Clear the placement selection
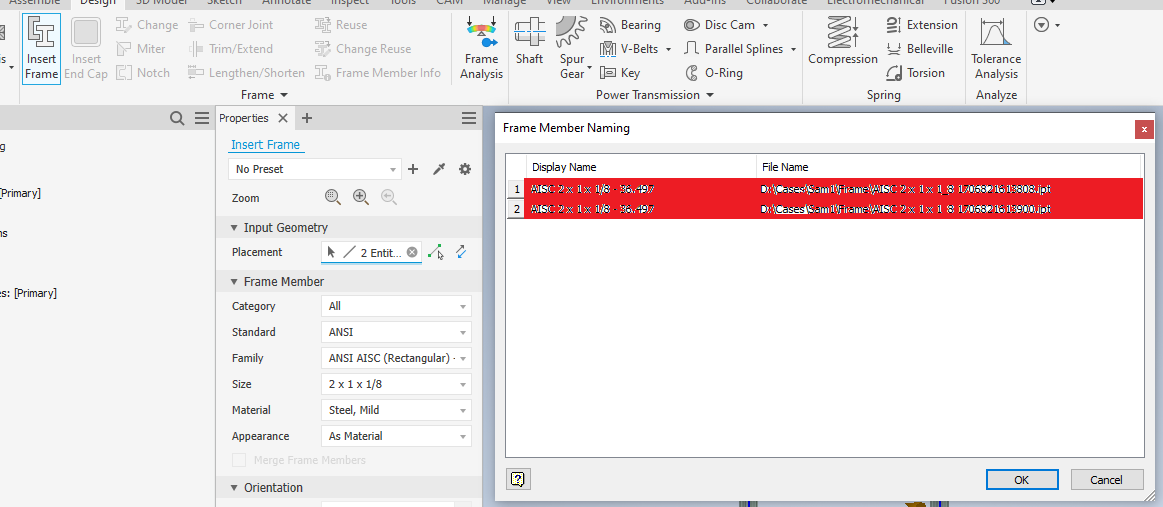Image resolution: width=1163 pixels, height=507 pixels. (x=412, y=252)
